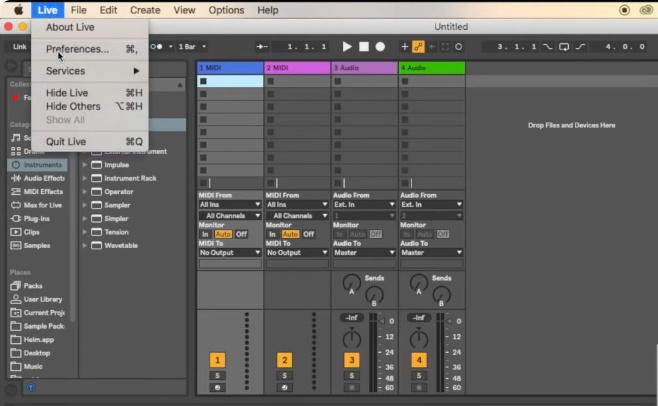Choose Hide Live menu entry
This screenshot has width=658, height=406.
[90, 93]
